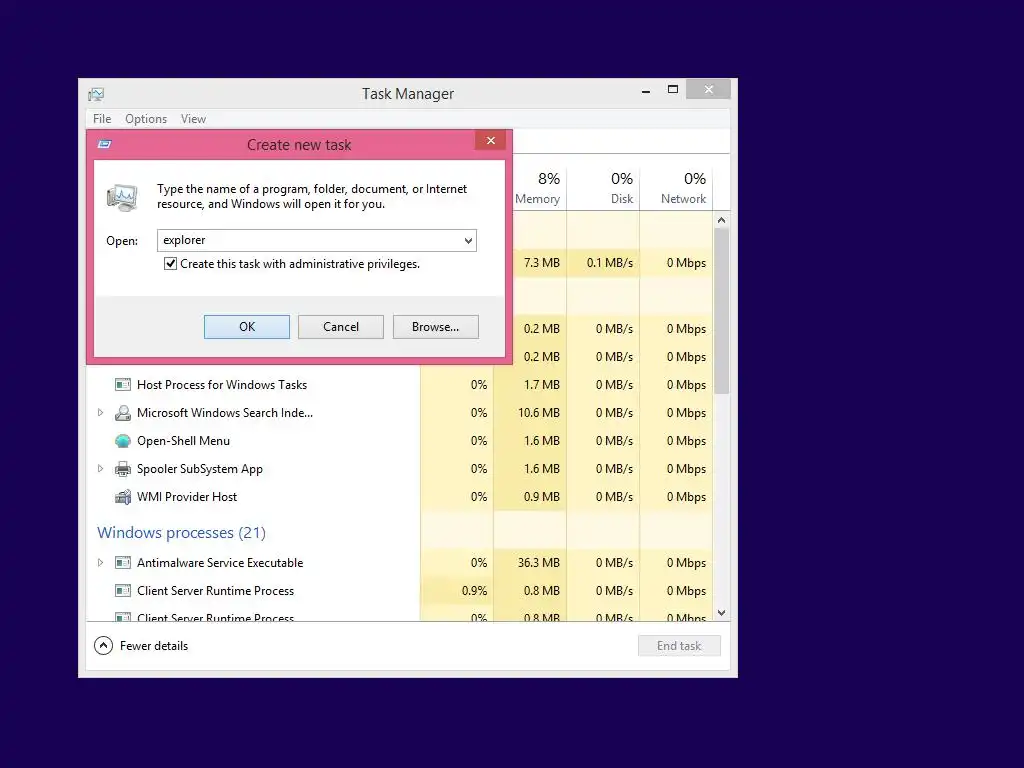Maximize the Task Manager window
This screenshot has width=1024, height=768.
[x=673, y=89]
